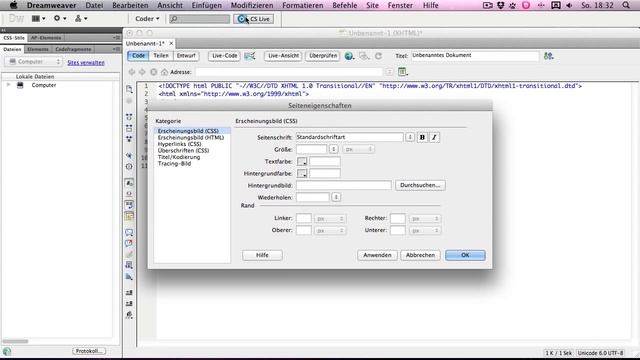Open the Textfarbe color swatch
The height and width of the screenshot is (360, 640).
point(302,162)
